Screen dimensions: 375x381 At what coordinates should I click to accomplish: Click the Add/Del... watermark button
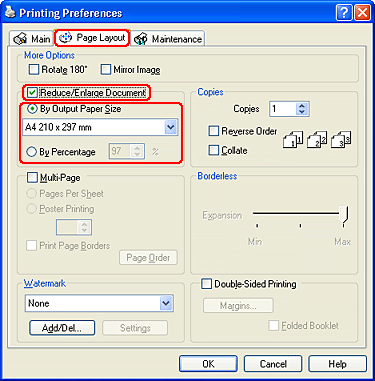tap(62, 328)
